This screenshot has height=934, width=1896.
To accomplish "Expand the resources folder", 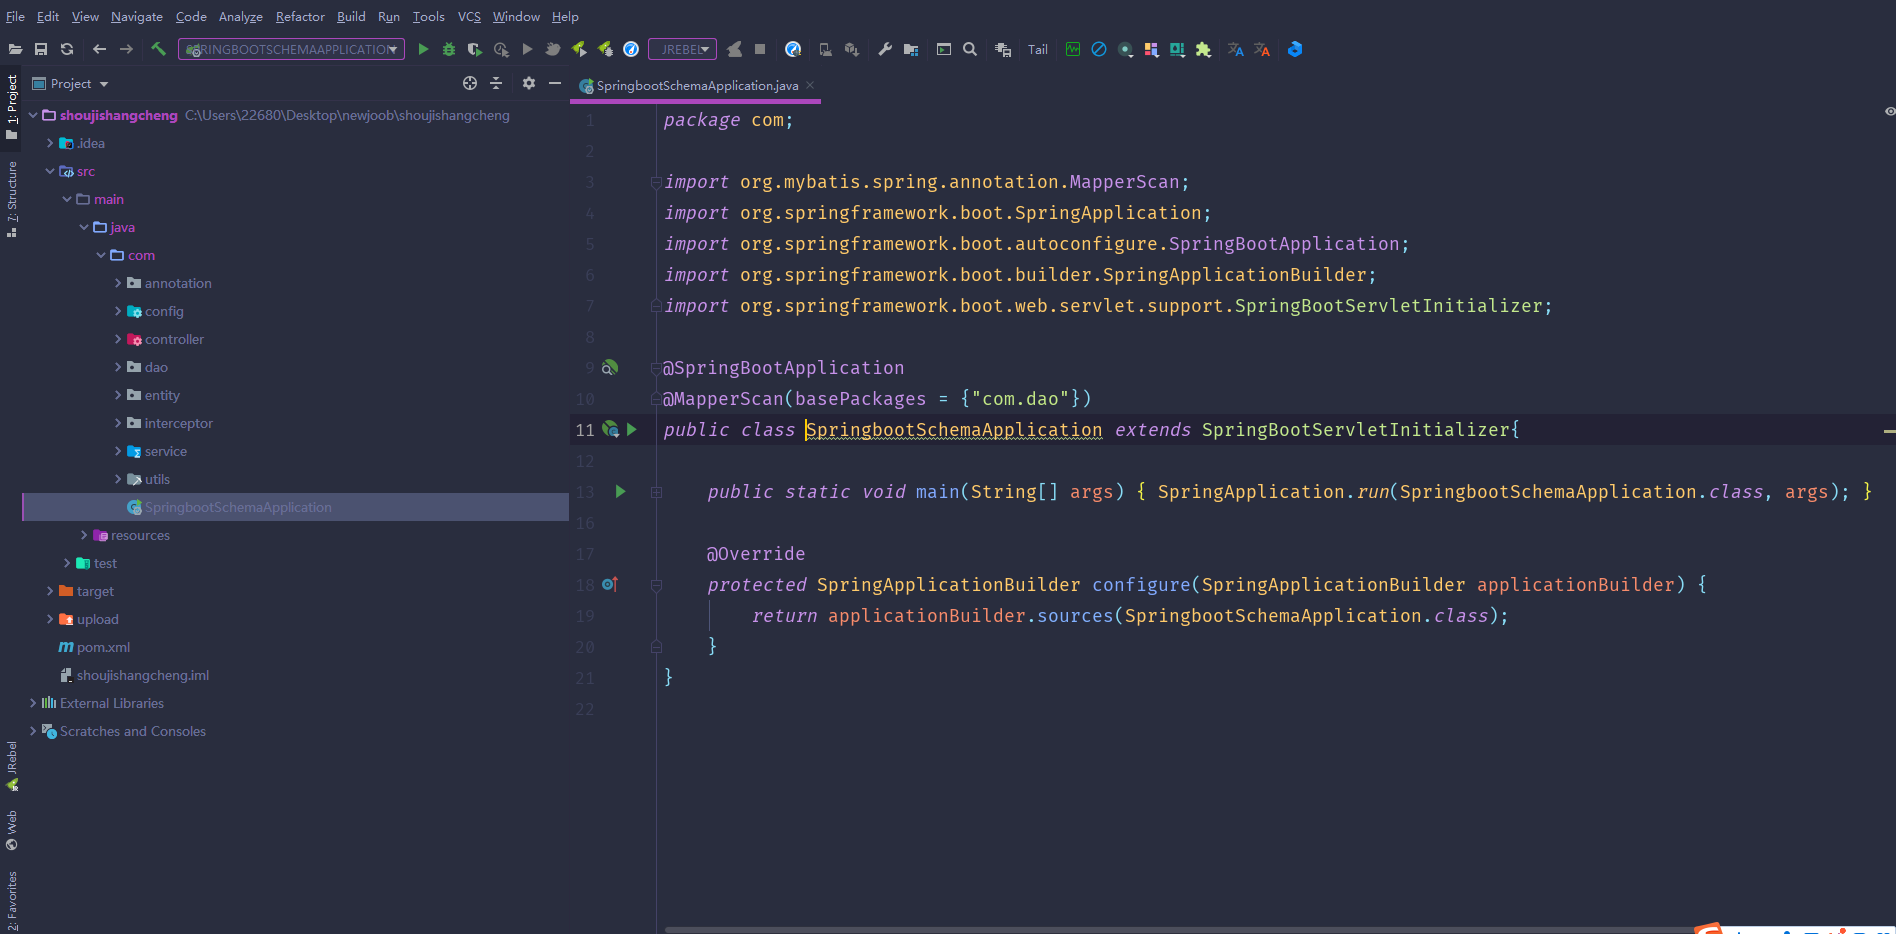I will pos(84,535).
